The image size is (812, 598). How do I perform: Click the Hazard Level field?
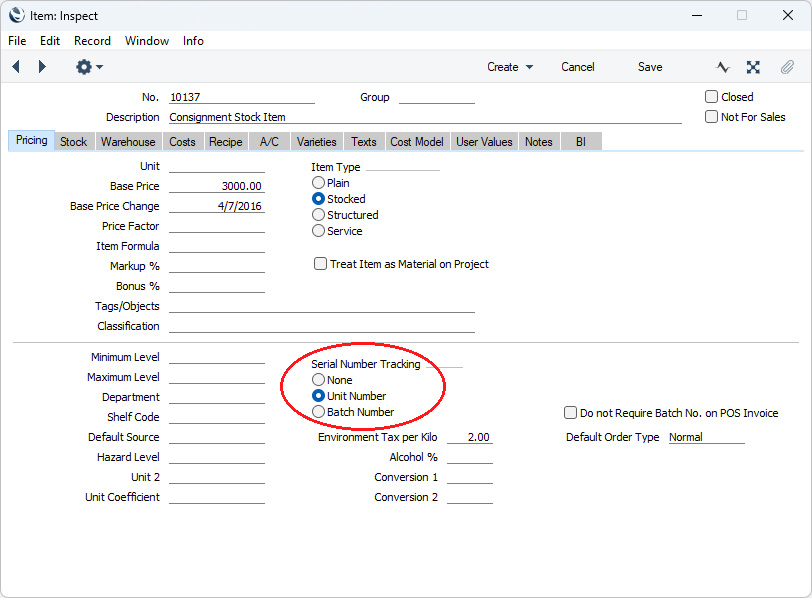tap(217, 457)
